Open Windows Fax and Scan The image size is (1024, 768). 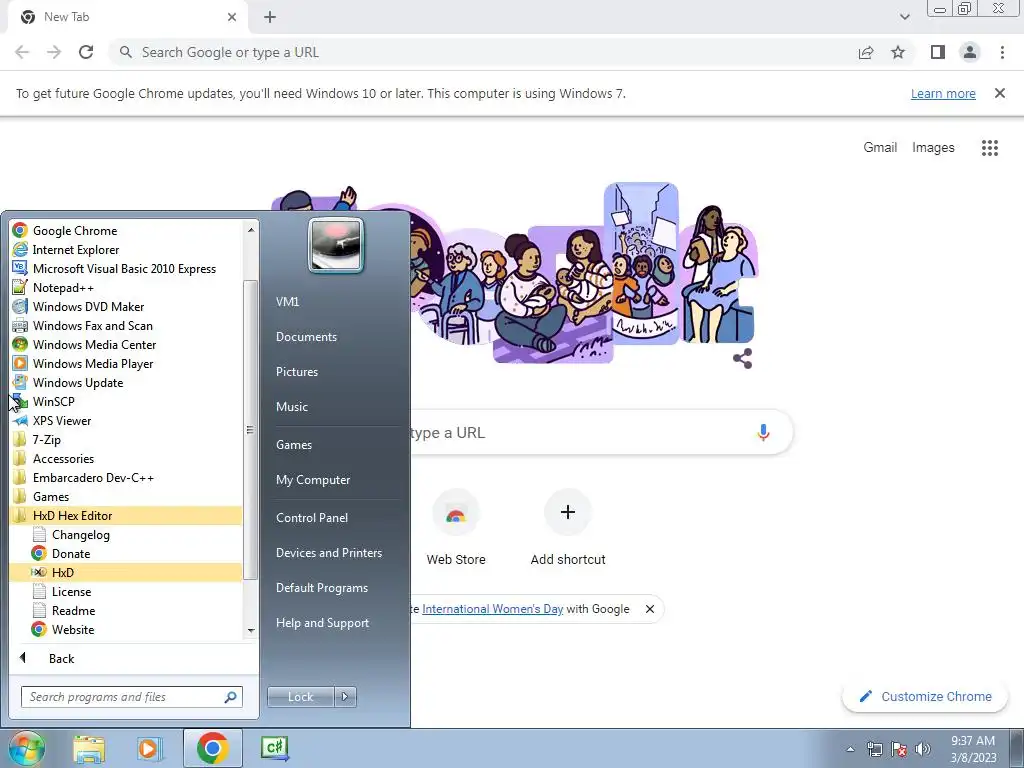point(126,325)
